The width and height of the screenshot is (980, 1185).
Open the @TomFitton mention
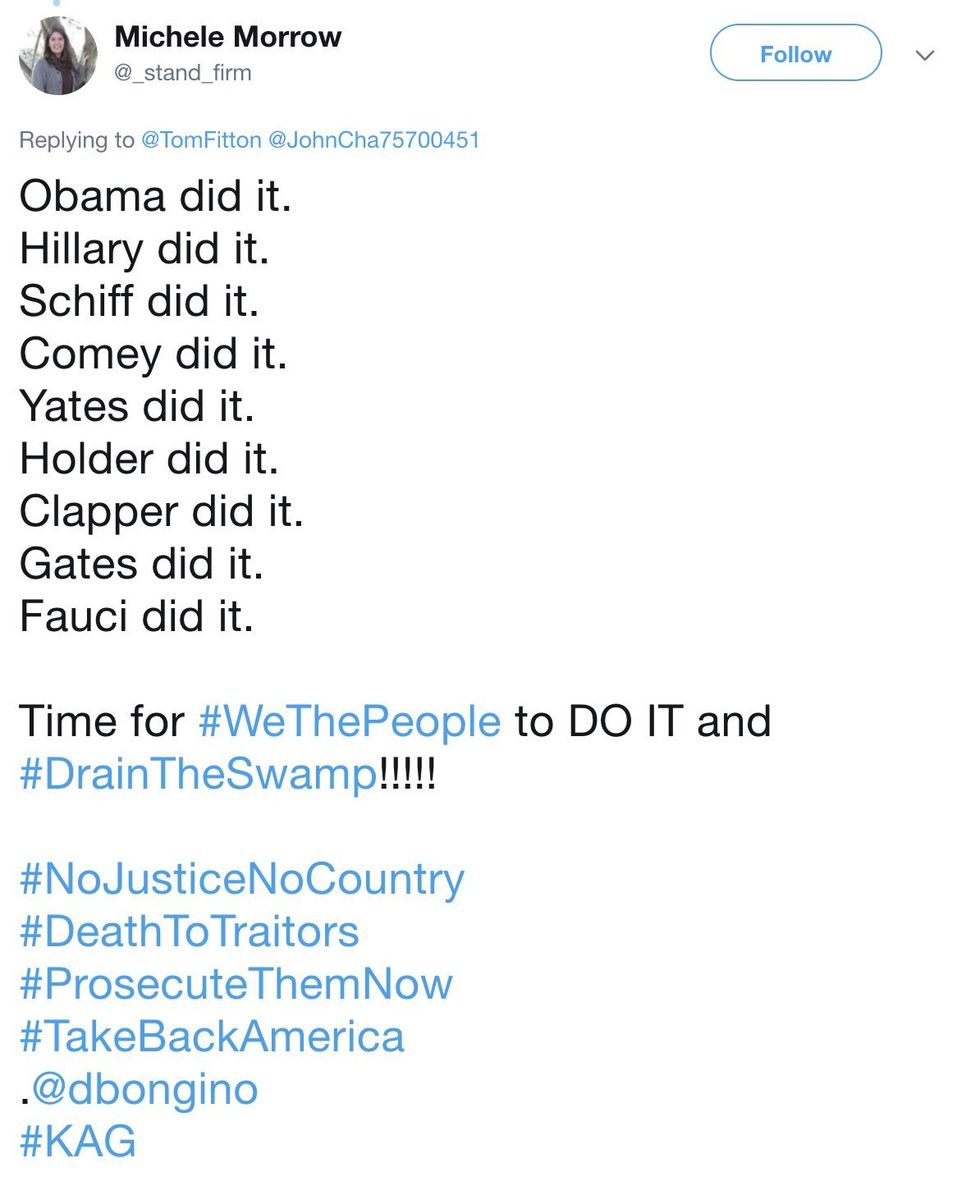200,140
